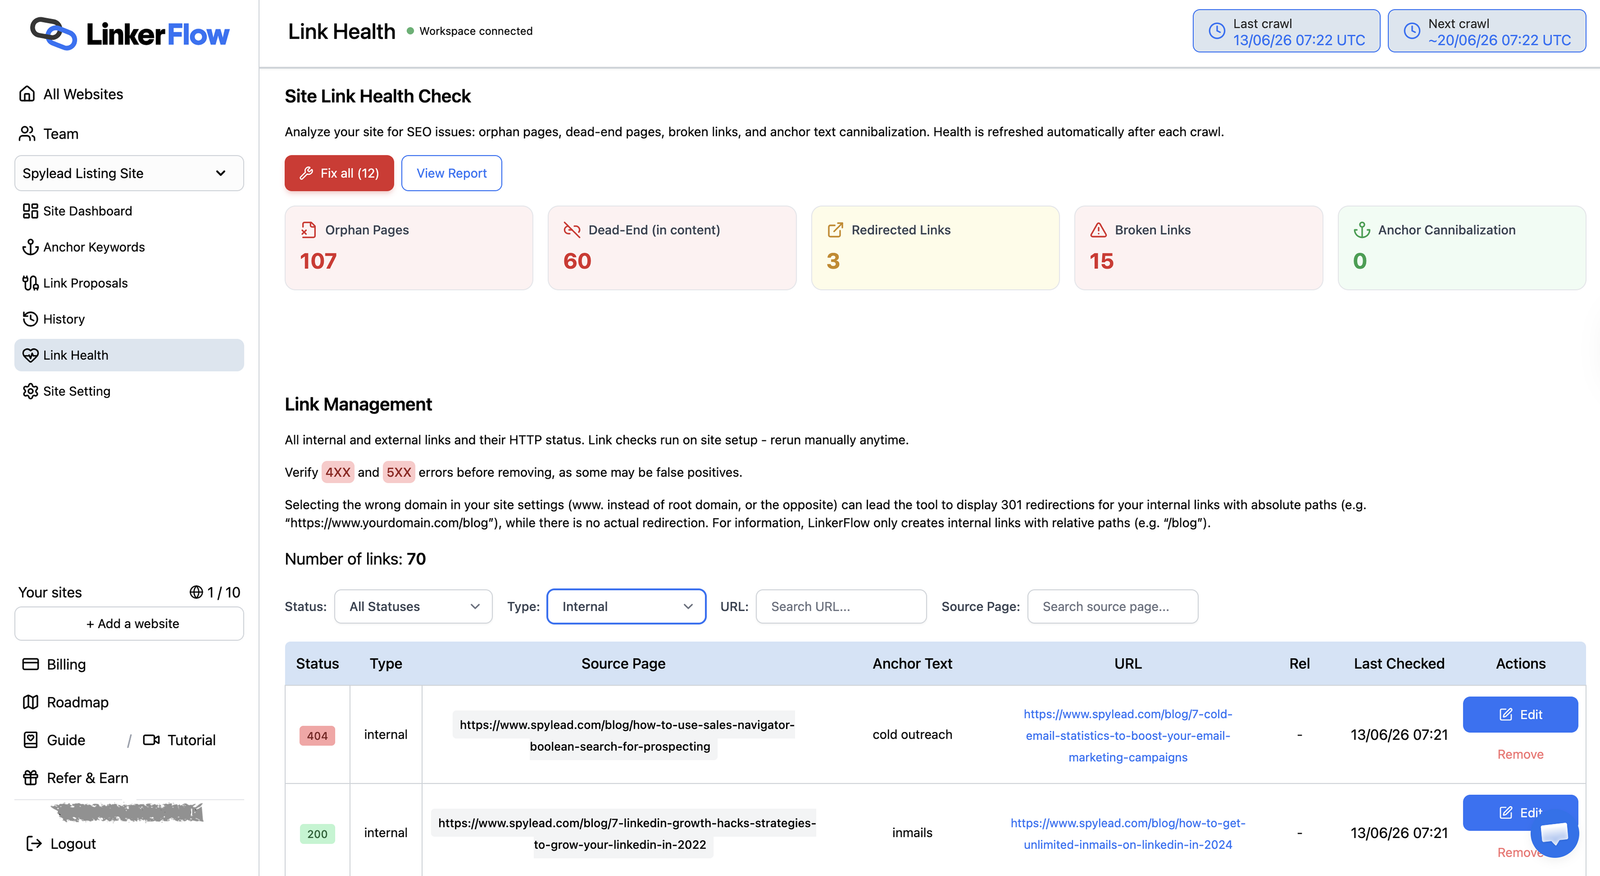Focus the Search source page field
Screen dimensions: 1600x876
coord(1113,607)
